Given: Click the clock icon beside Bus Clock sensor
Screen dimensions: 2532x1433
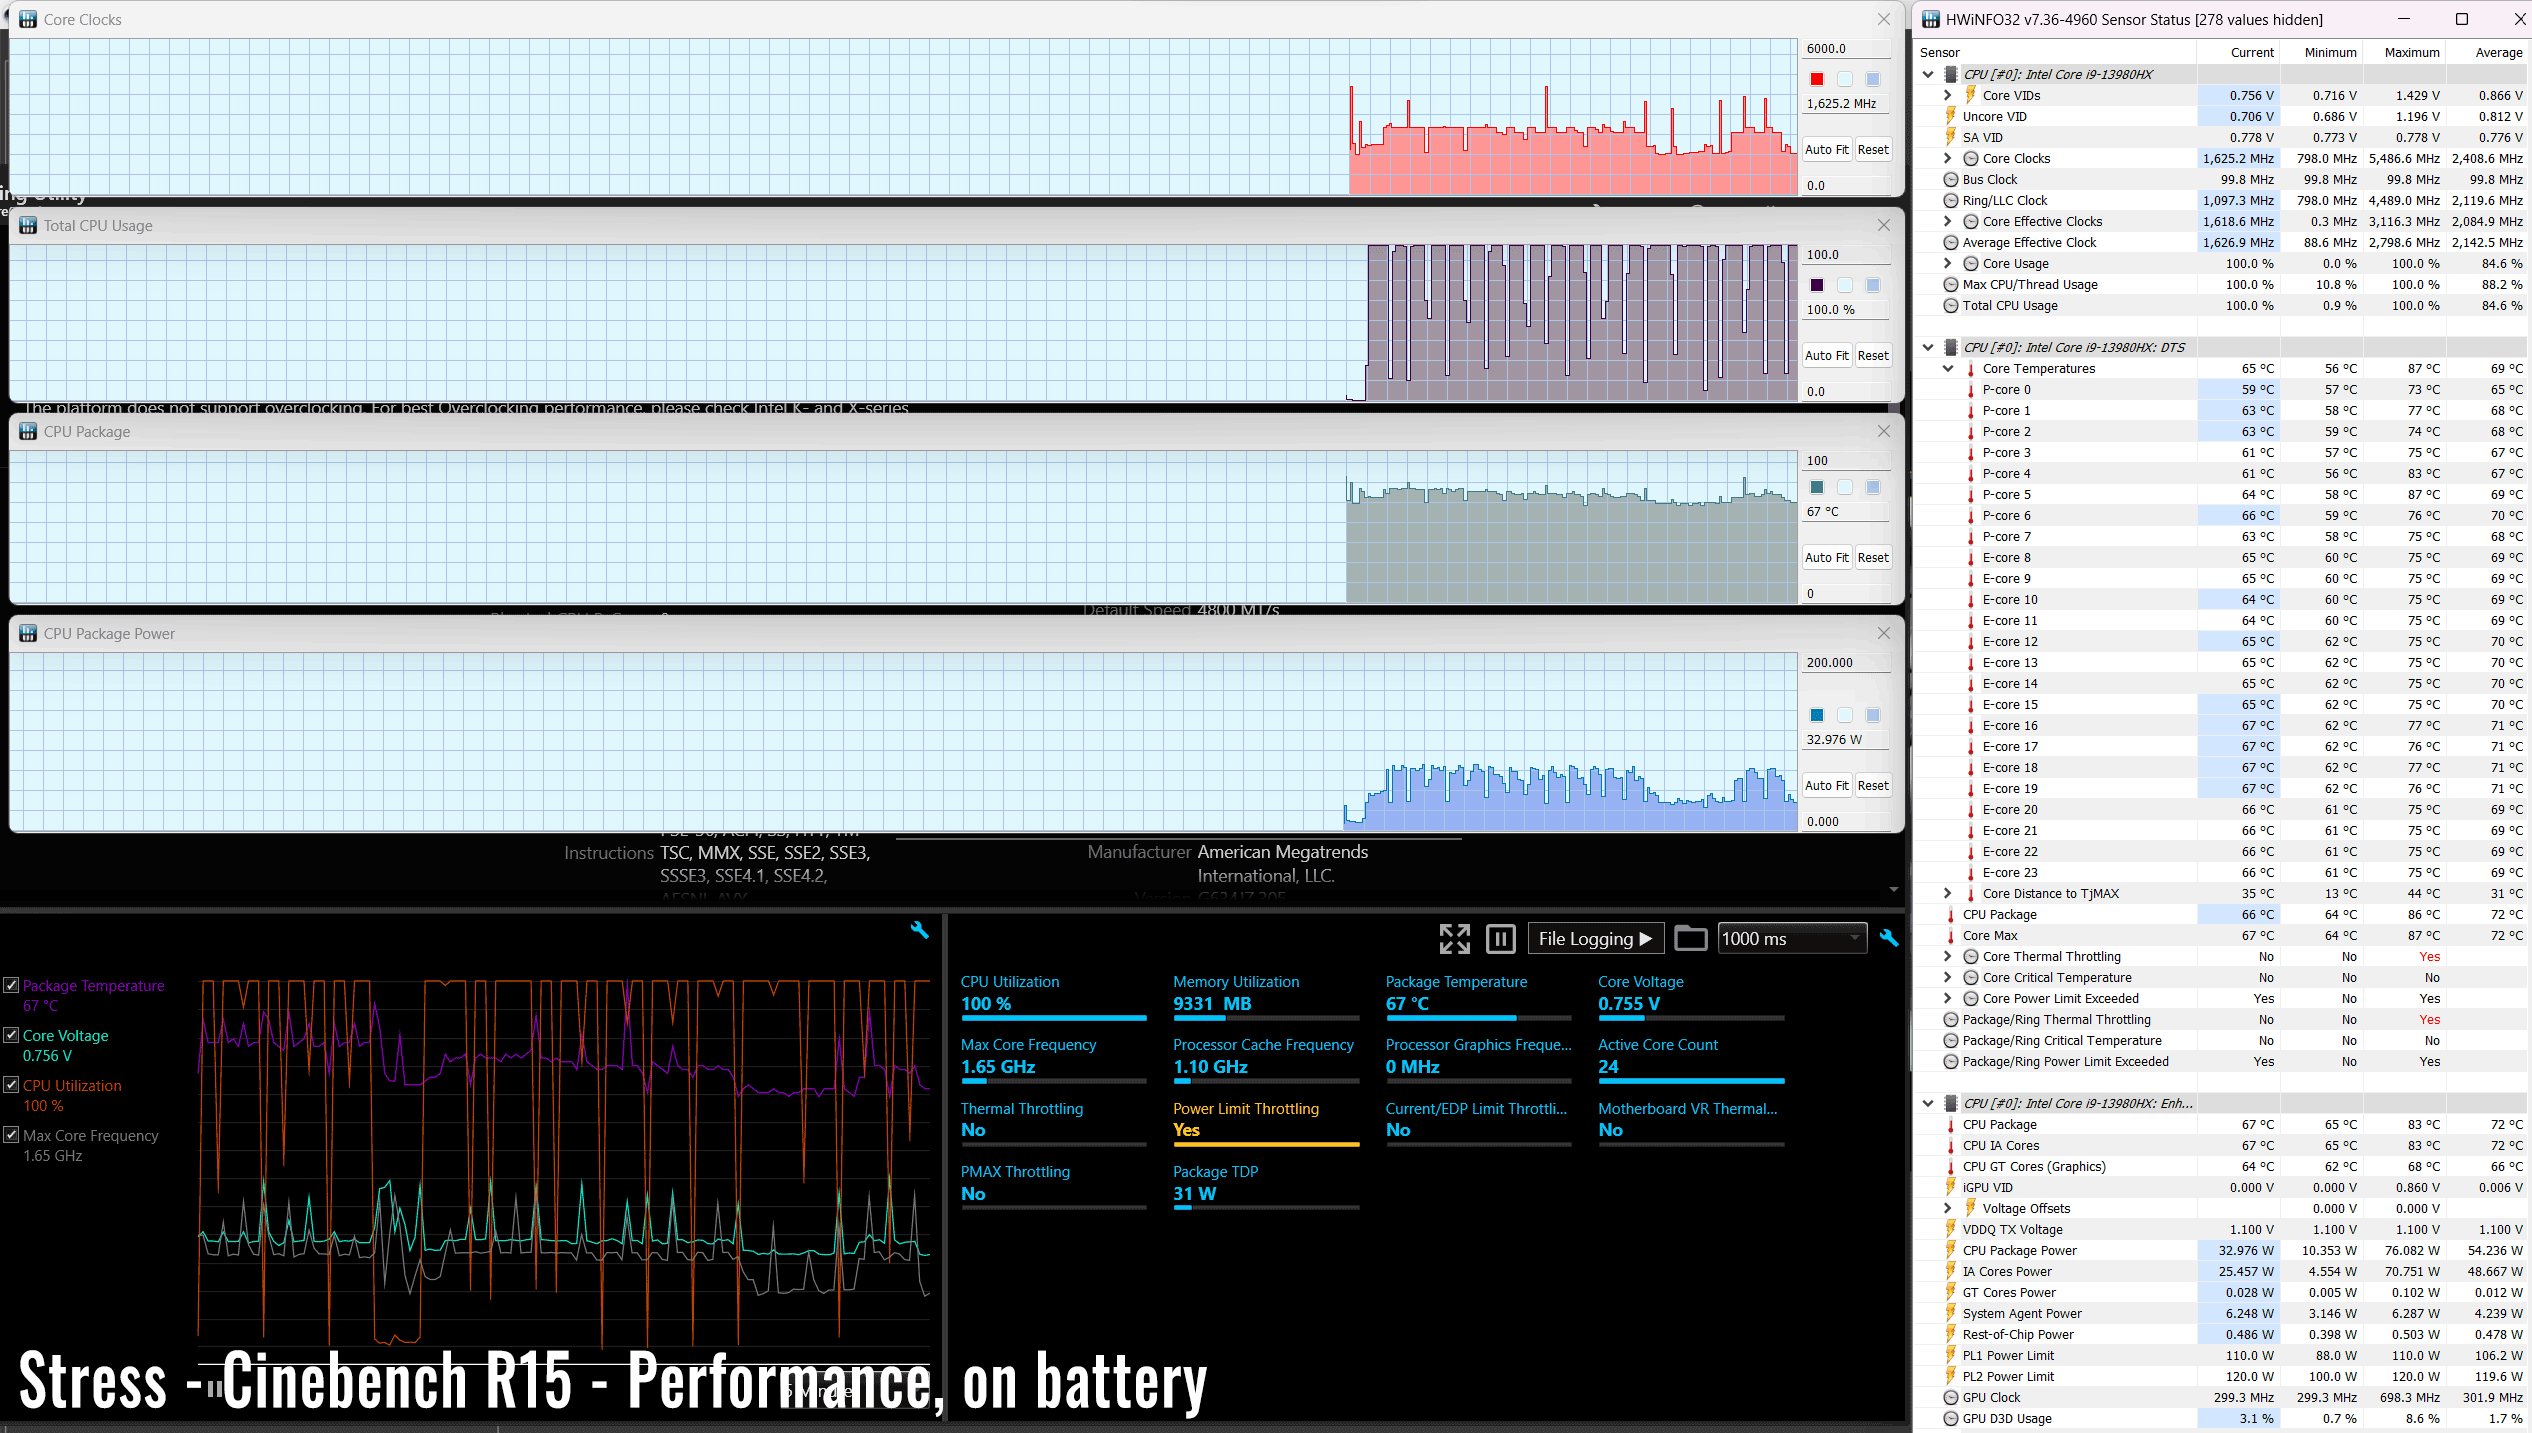Looking at the screenshot, I should coord(1950,179).
